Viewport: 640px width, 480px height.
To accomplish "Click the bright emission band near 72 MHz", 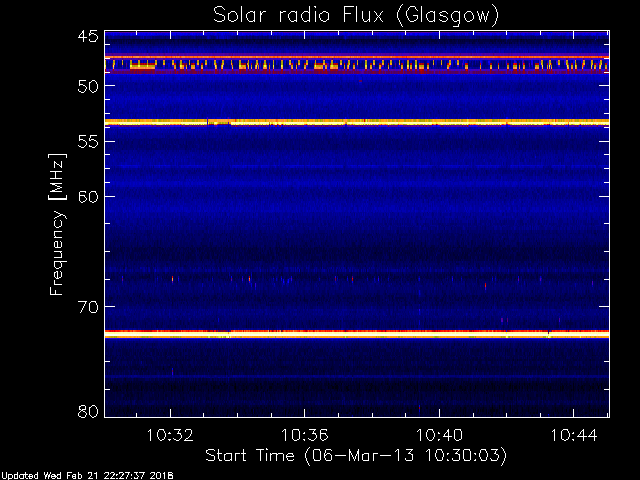I will (357, 334).
